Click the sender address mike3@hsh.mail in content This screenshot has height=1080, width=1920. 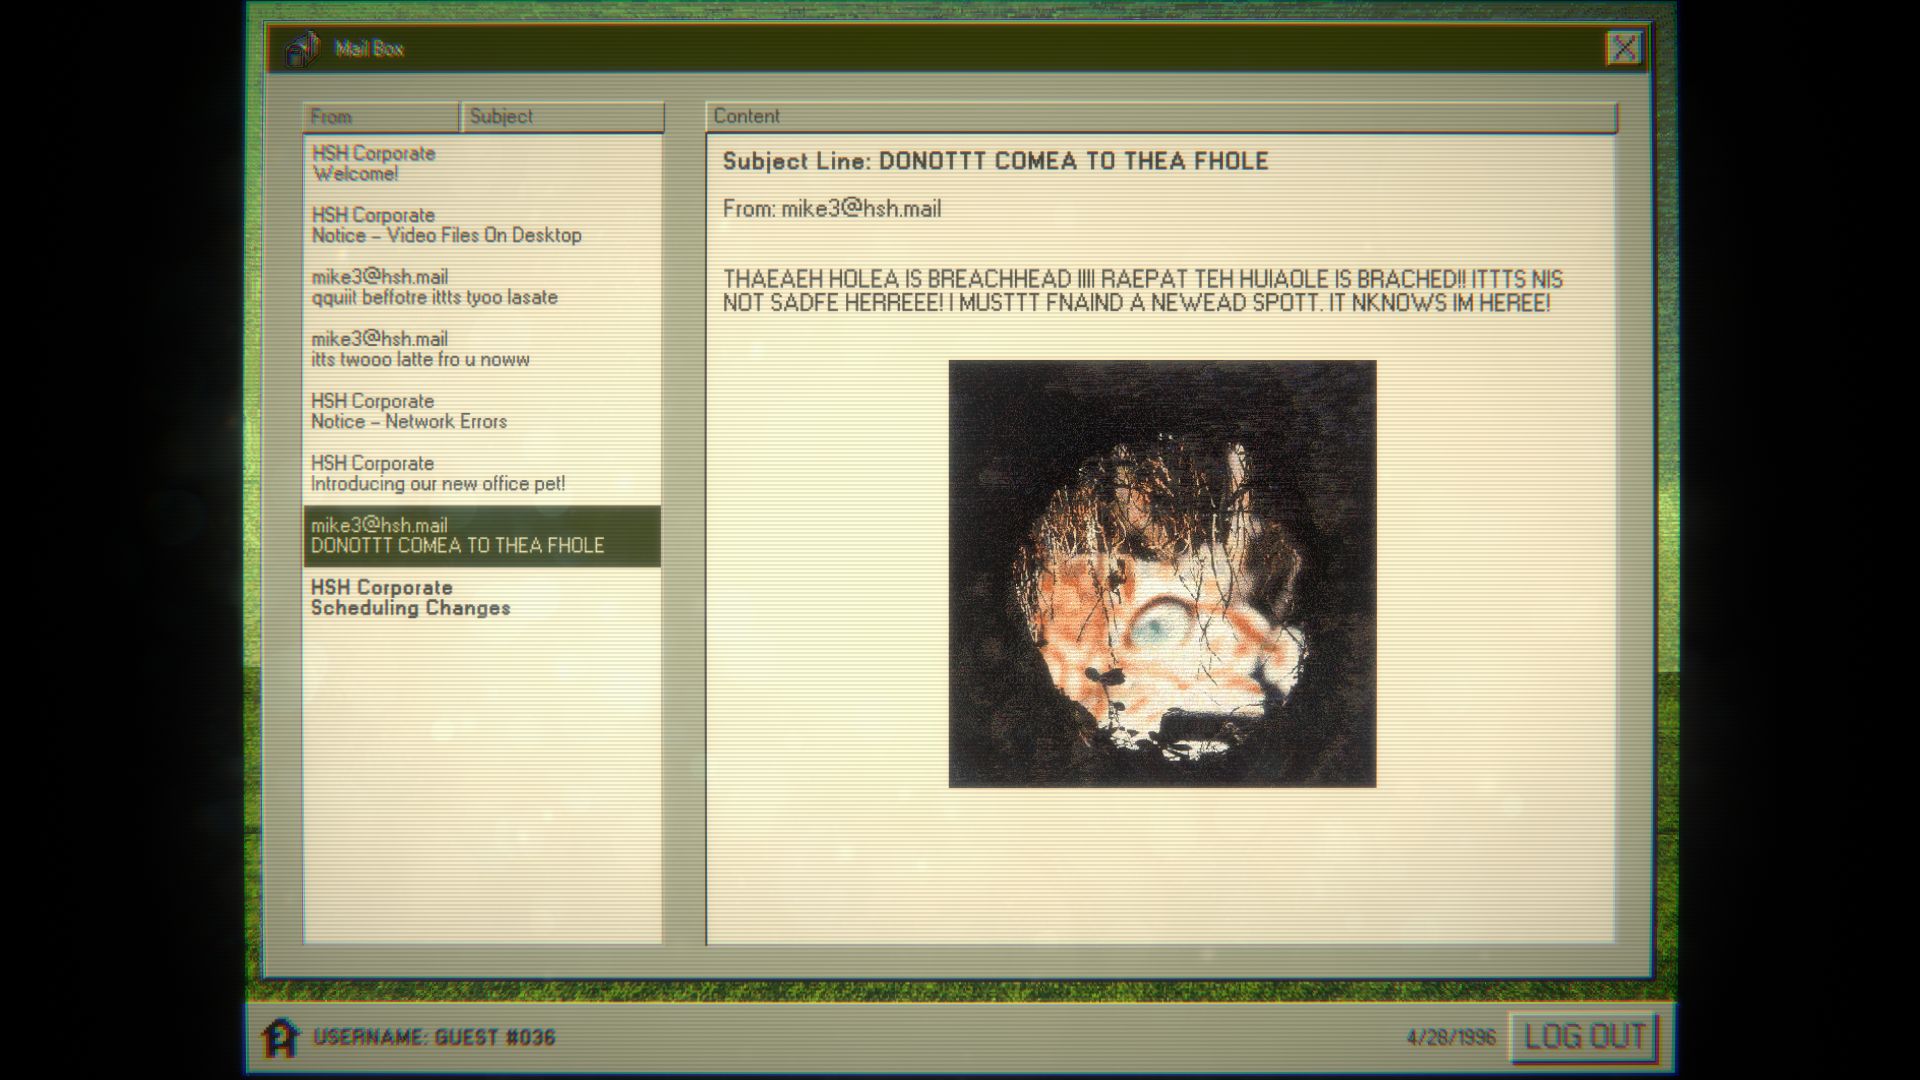pos(861,209)
